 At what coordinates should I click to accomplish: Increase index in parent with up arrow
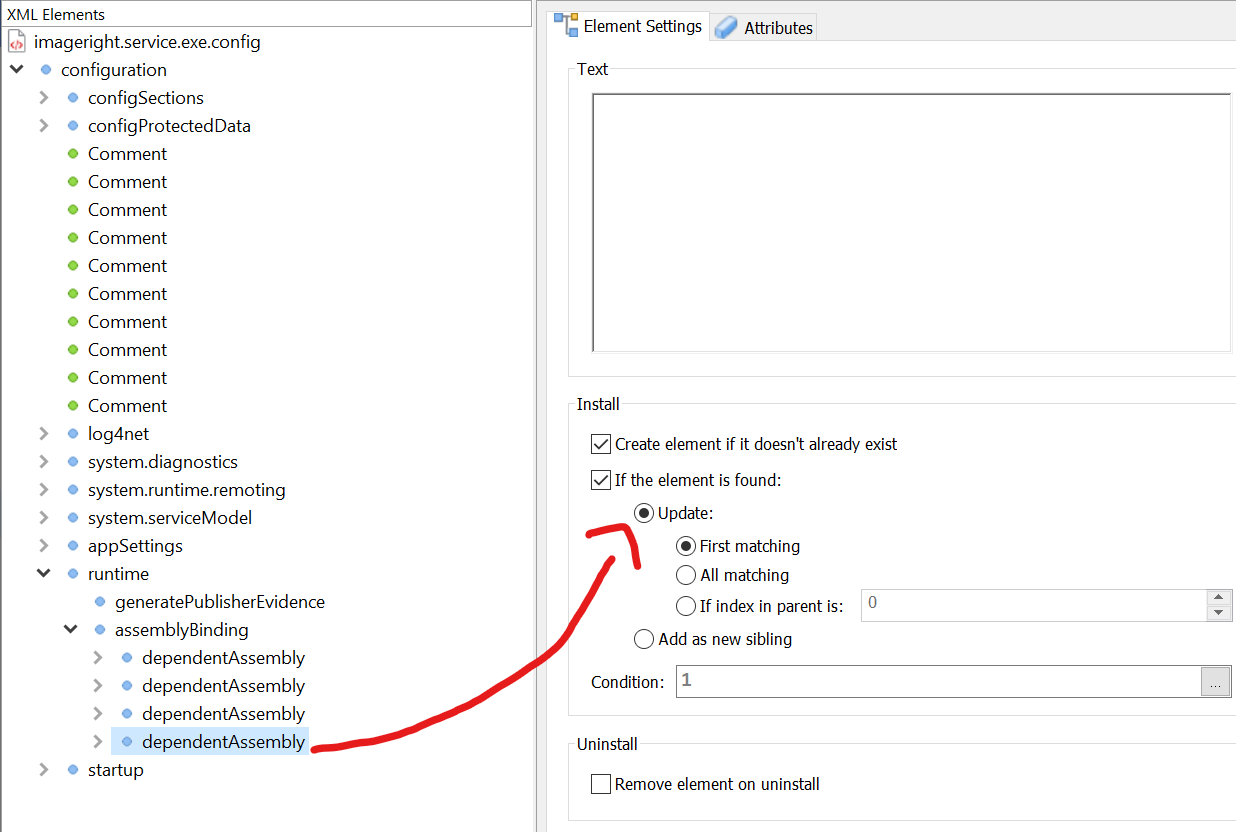pyautogui.click(x=1218, y=597)
